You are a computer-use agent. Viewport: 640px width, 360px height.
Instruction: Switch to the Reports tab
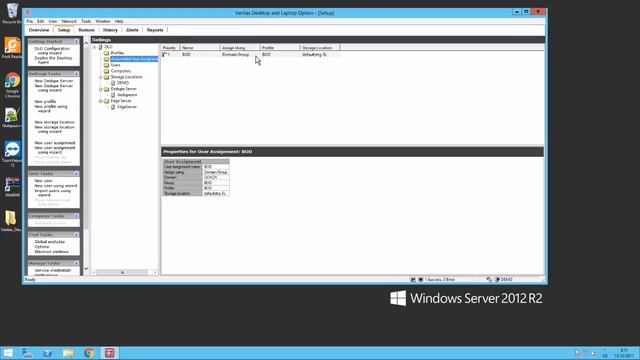155,30
